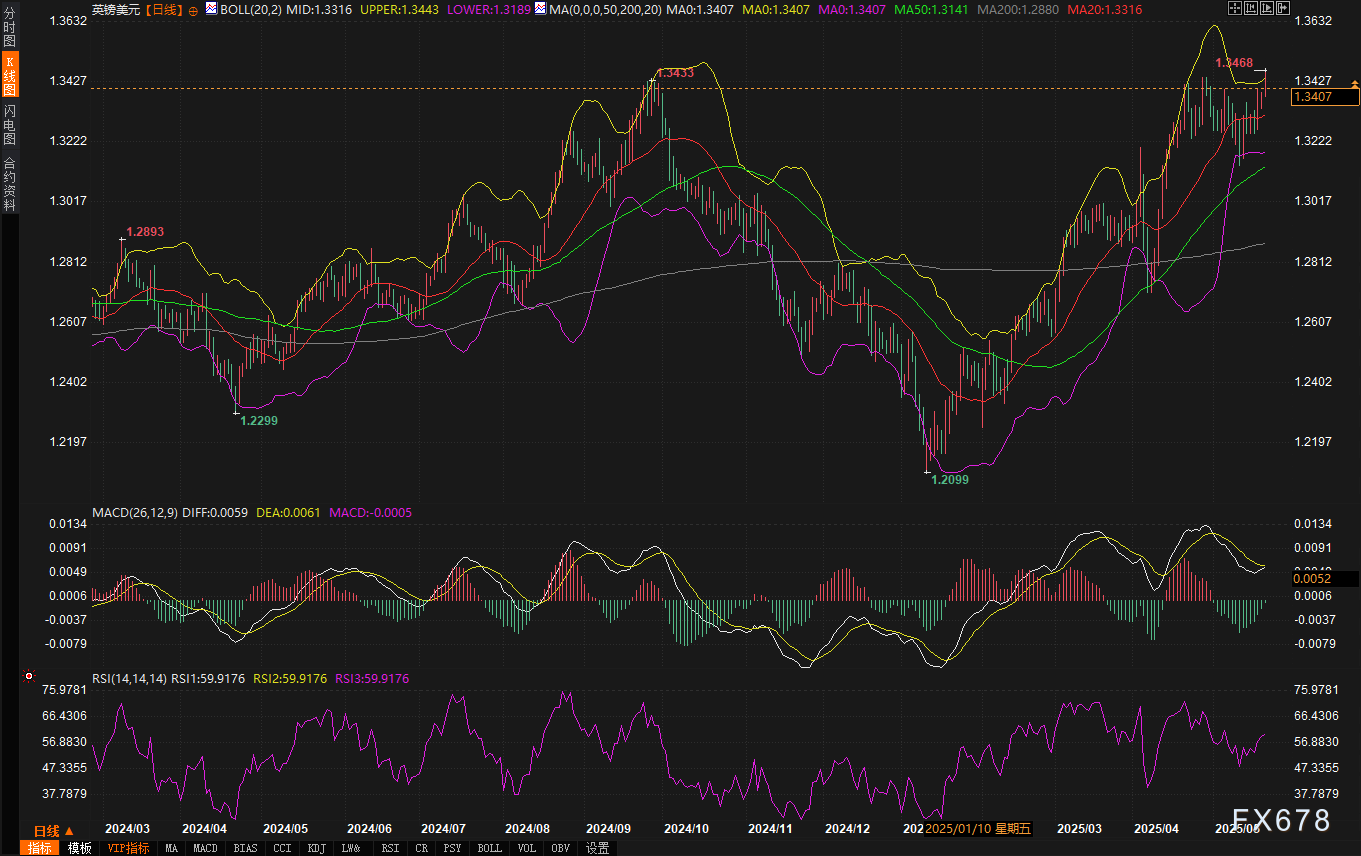Open the 闪电图 side tab

tap(9, 124)
